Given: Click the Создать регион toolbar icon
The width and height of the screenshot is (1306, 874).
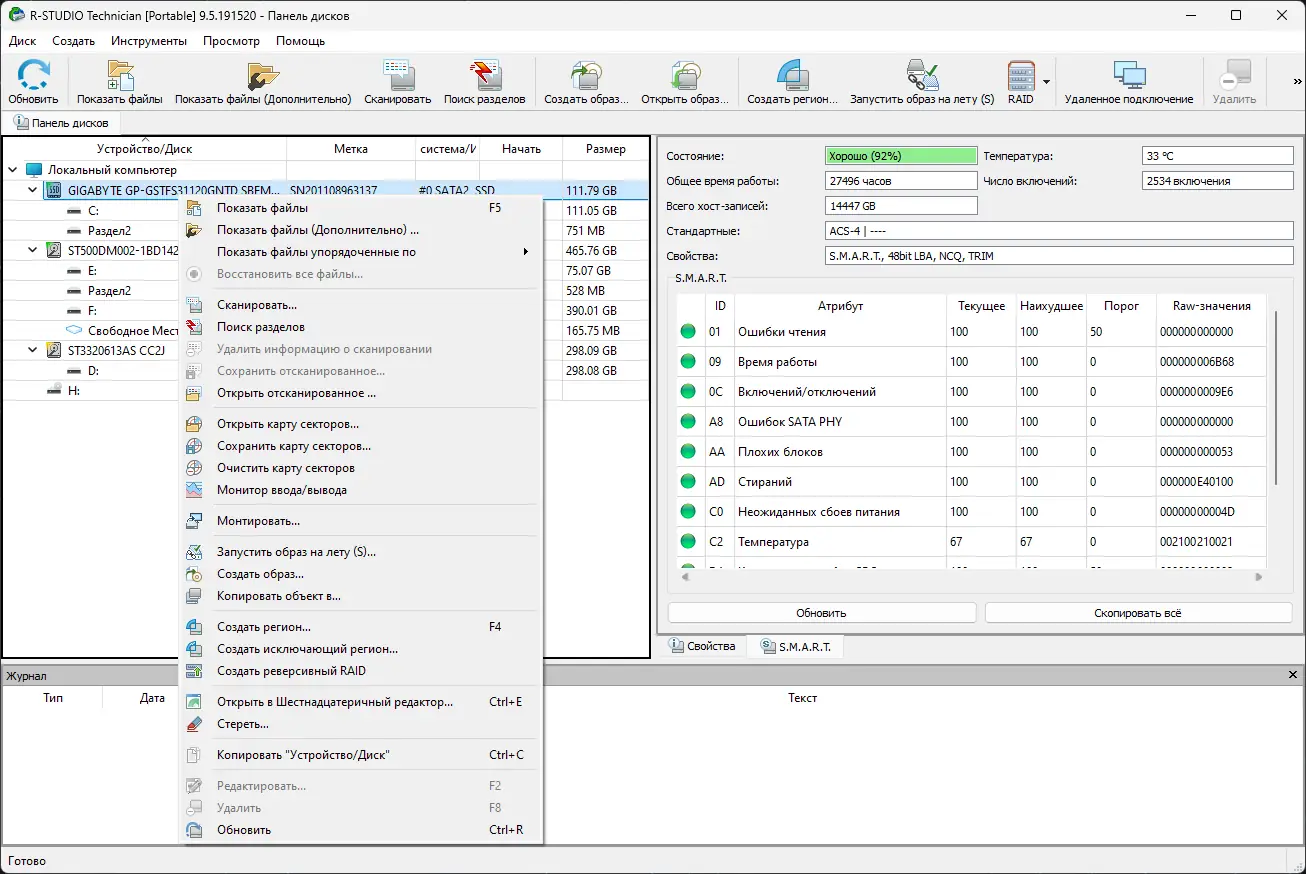Looking at the screenshot, I should tap(791, 80).
